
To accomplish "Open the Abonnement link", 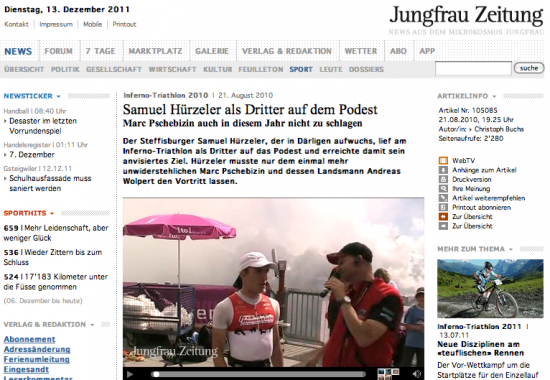I will (x=29, y=339).
